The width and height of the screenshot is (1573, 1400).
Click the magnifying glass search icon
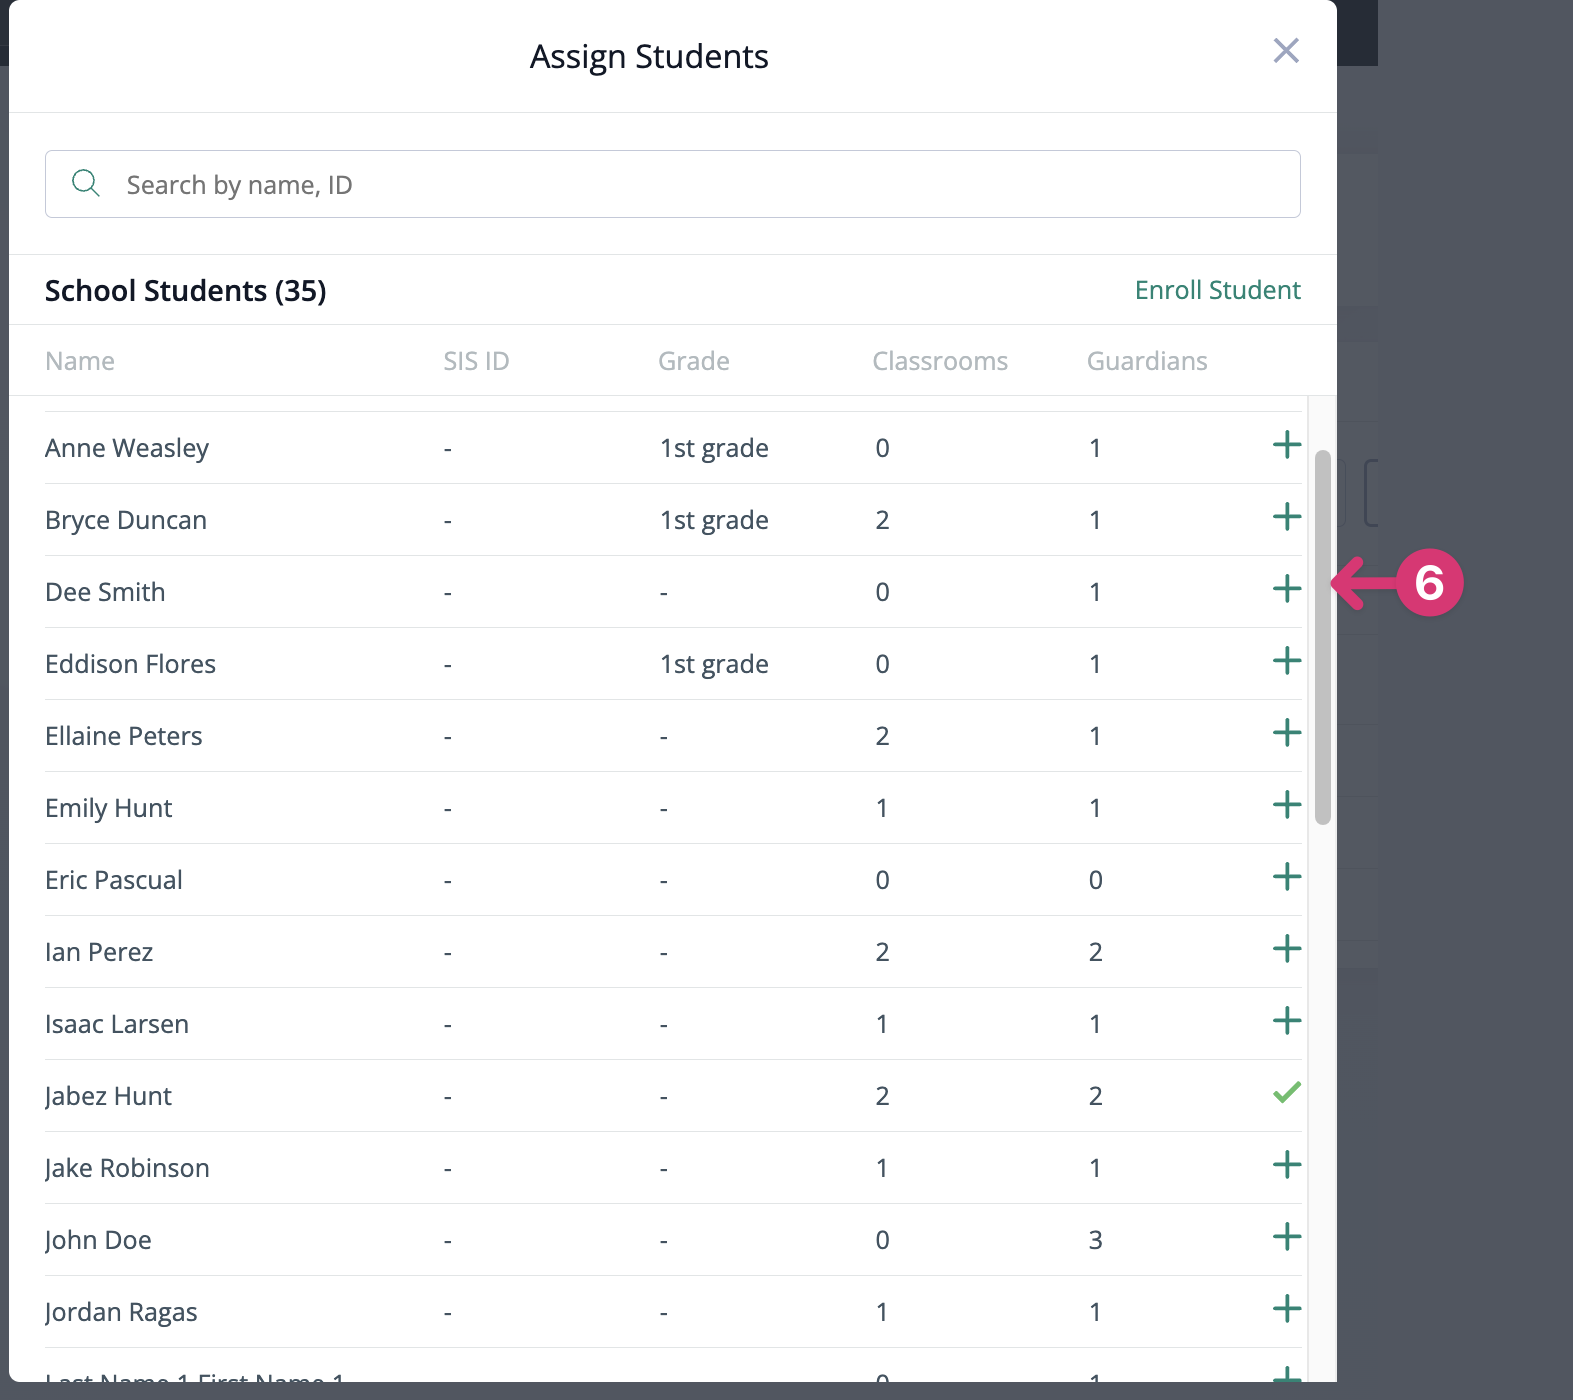click(86, 183)
